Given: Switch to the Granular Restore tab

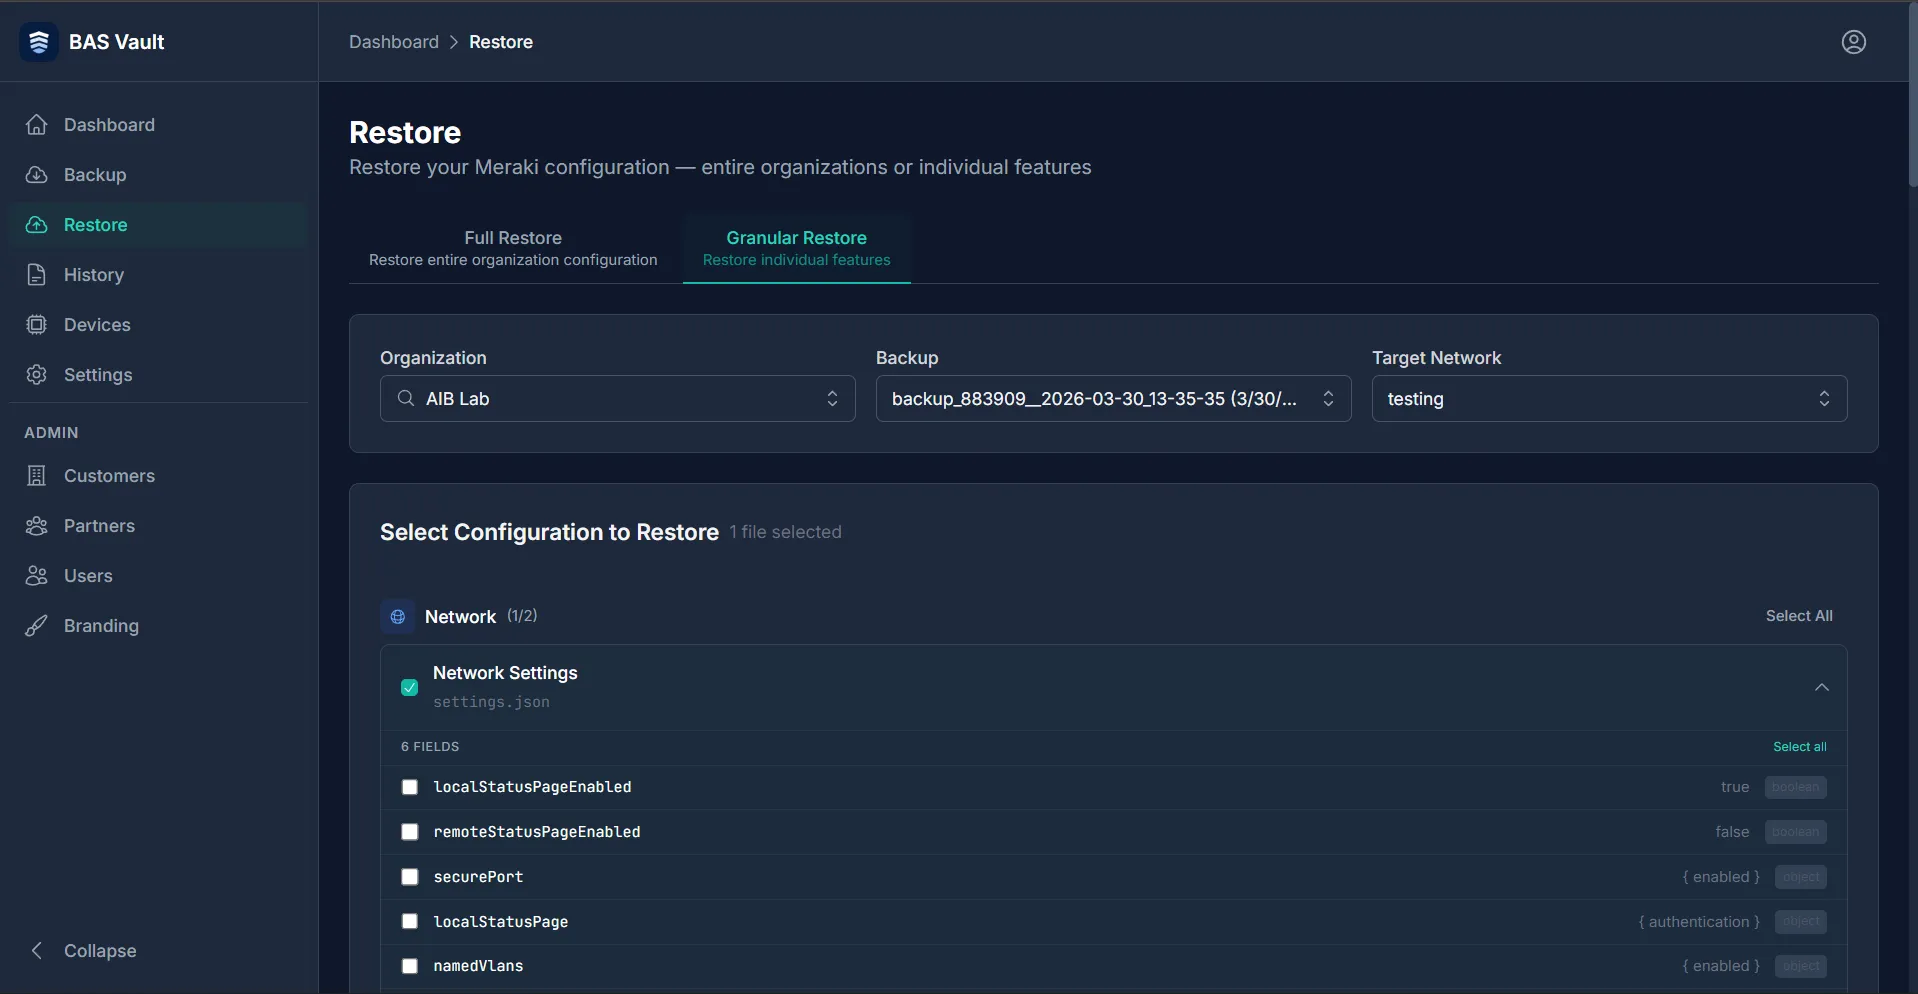Looking at the screenshot, I should (x=796, y=248).
